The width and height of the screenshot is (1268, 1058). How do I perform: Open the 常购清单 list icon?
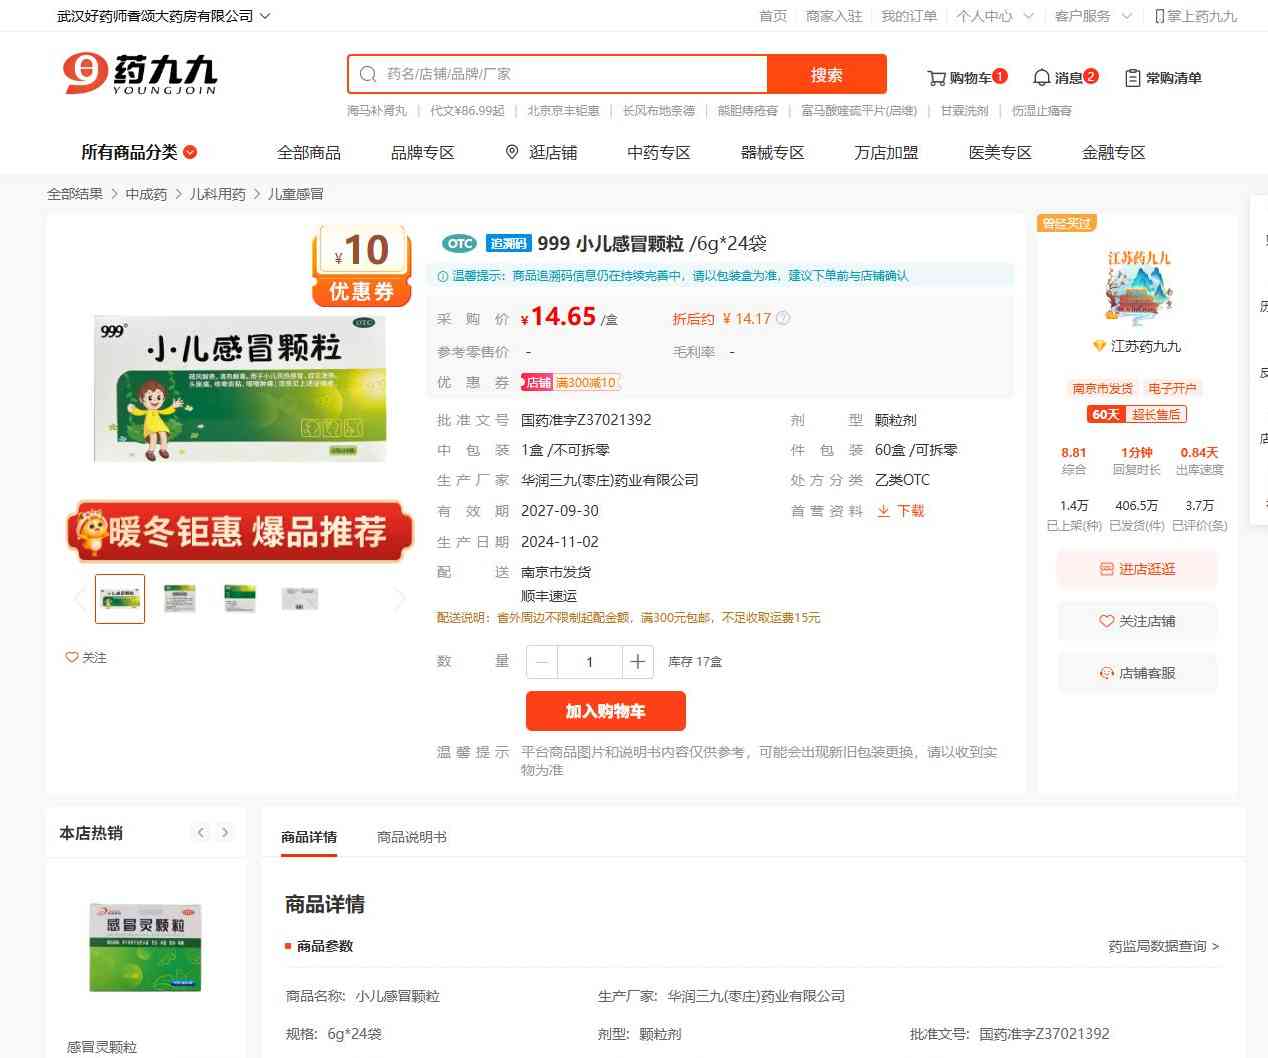(1132, 78)
